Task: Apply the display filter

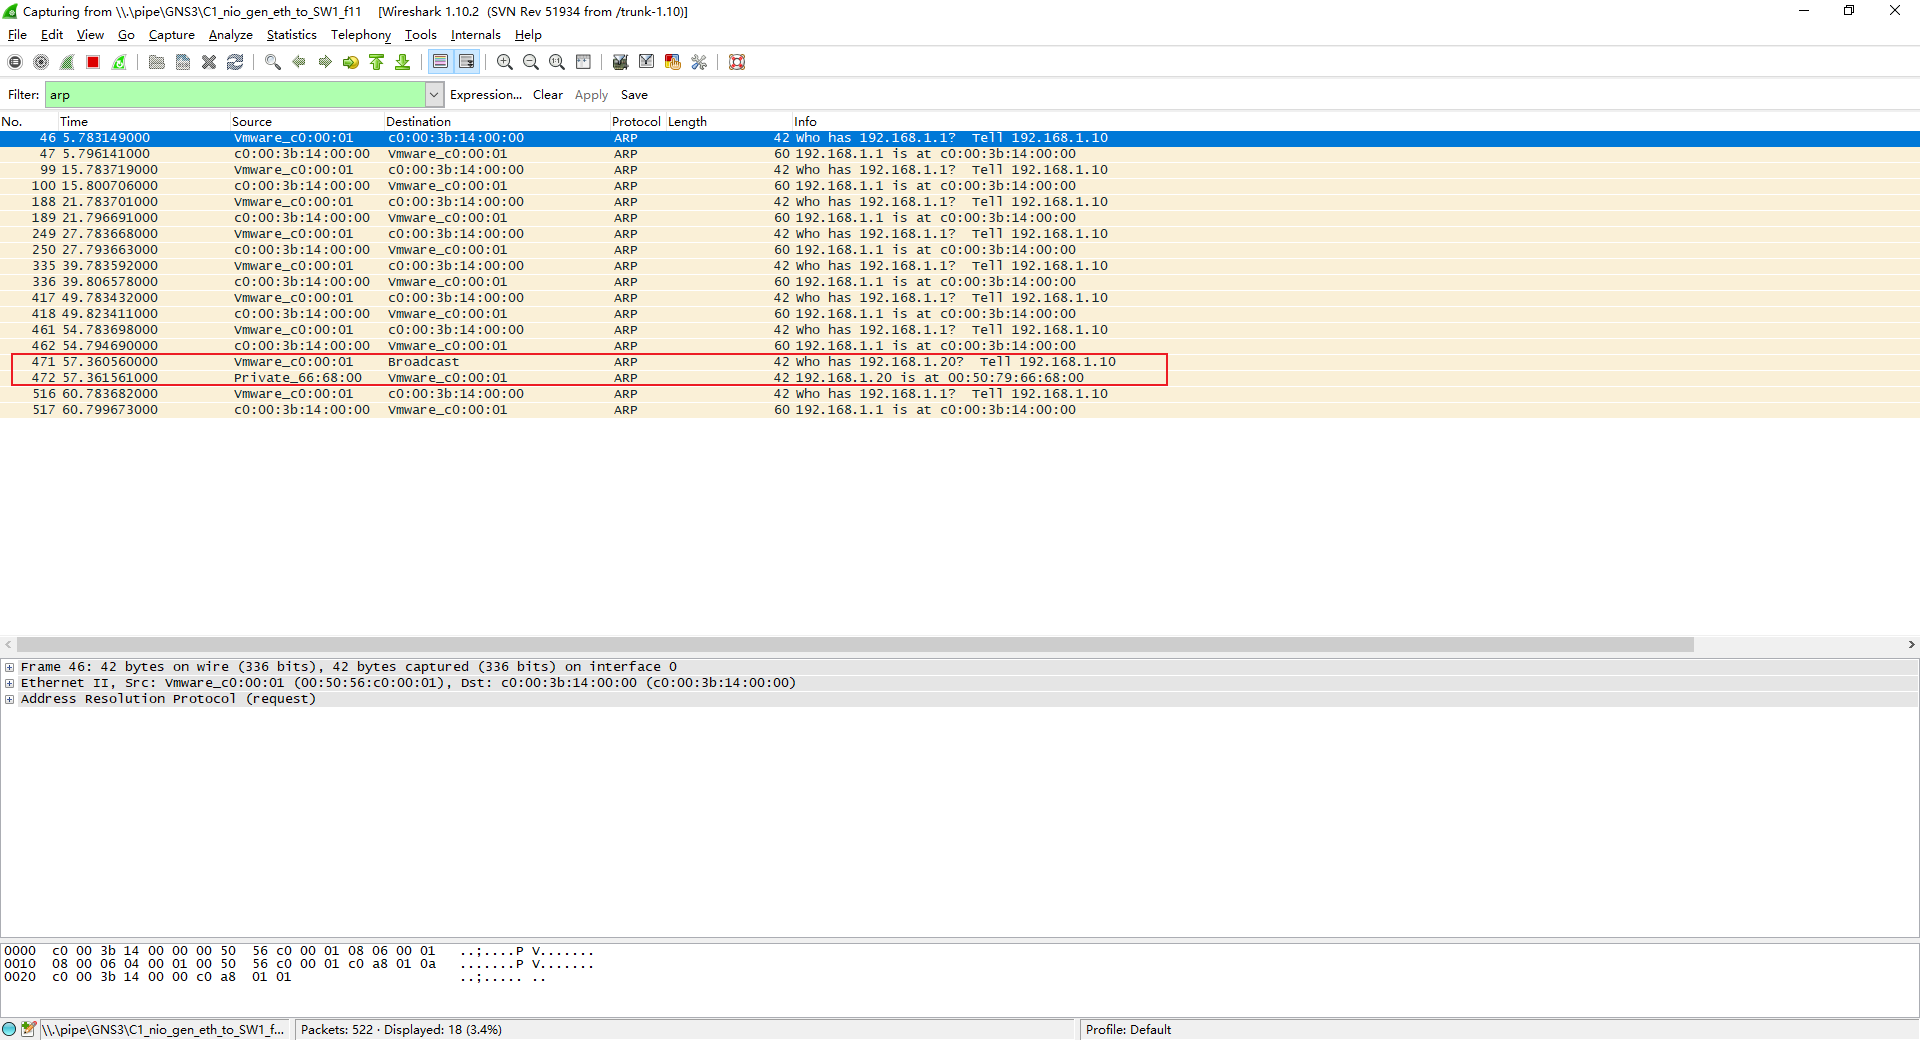Action: coord(591,95)
